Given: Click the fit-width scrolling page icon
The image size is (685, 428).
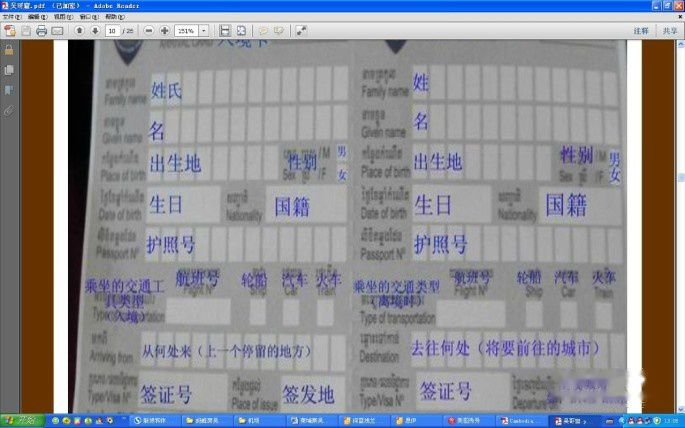Looking at the screenshot, I should (225, 31).
